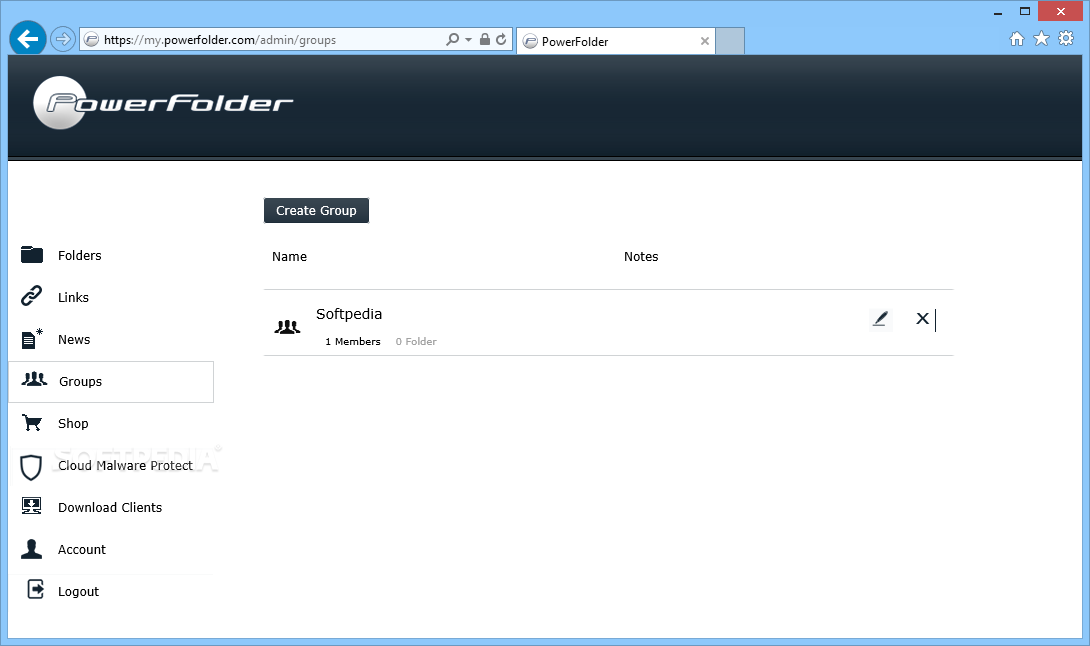Click the Groups people icon in sidebar
The image size is (1090, 646).
(x=34, y=380)
